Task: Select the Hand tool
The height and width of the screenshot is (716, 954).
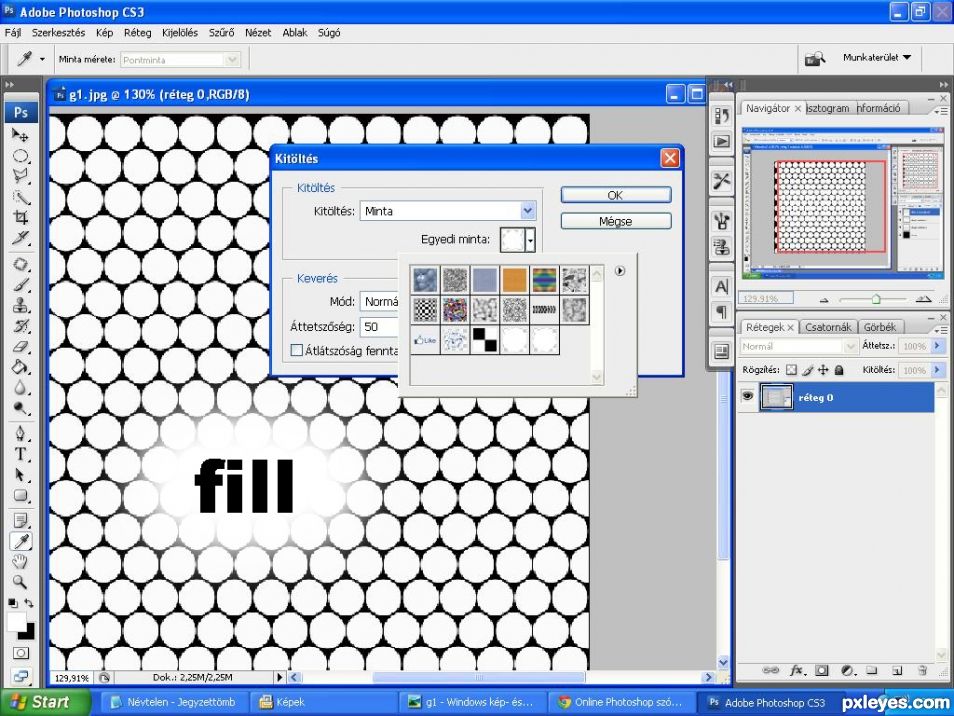Action: pyautogui.click(x=21, y=561)
